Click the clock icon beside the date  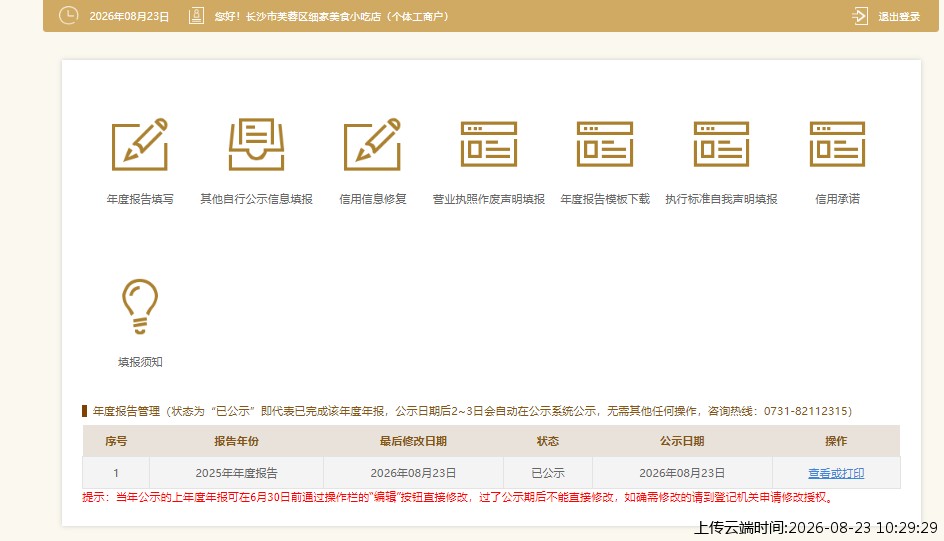tap(69, 16)
